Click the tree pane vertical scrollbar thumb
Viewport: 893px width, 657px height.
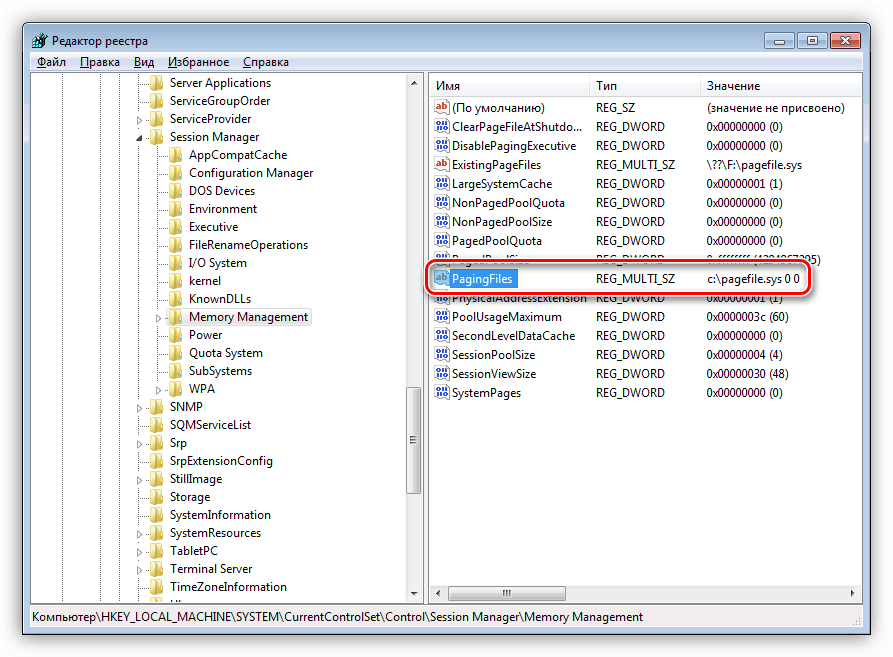coord(413,440)
